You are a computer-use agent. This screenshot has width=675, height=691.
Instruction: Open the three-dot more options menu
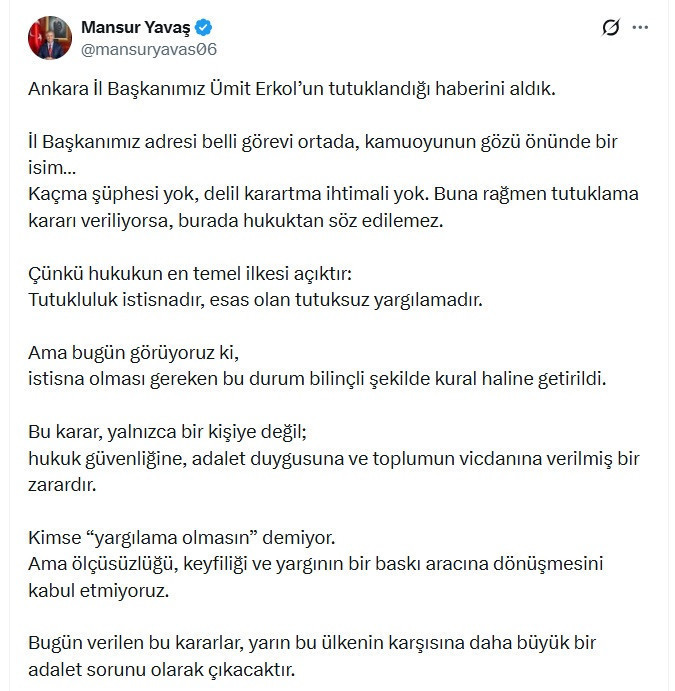click(641, 28)
